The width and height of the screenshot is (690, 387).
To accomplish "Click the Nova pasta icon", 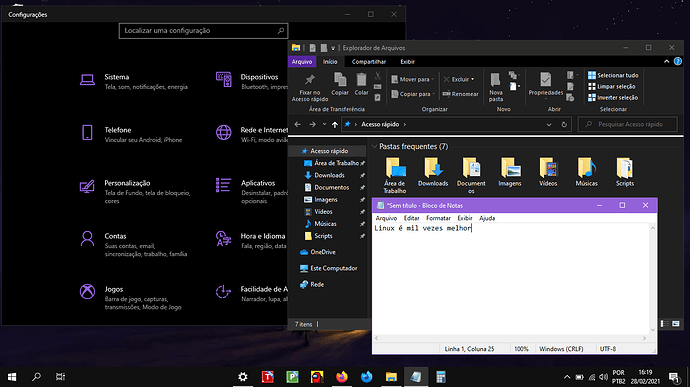I will point(495,80).
